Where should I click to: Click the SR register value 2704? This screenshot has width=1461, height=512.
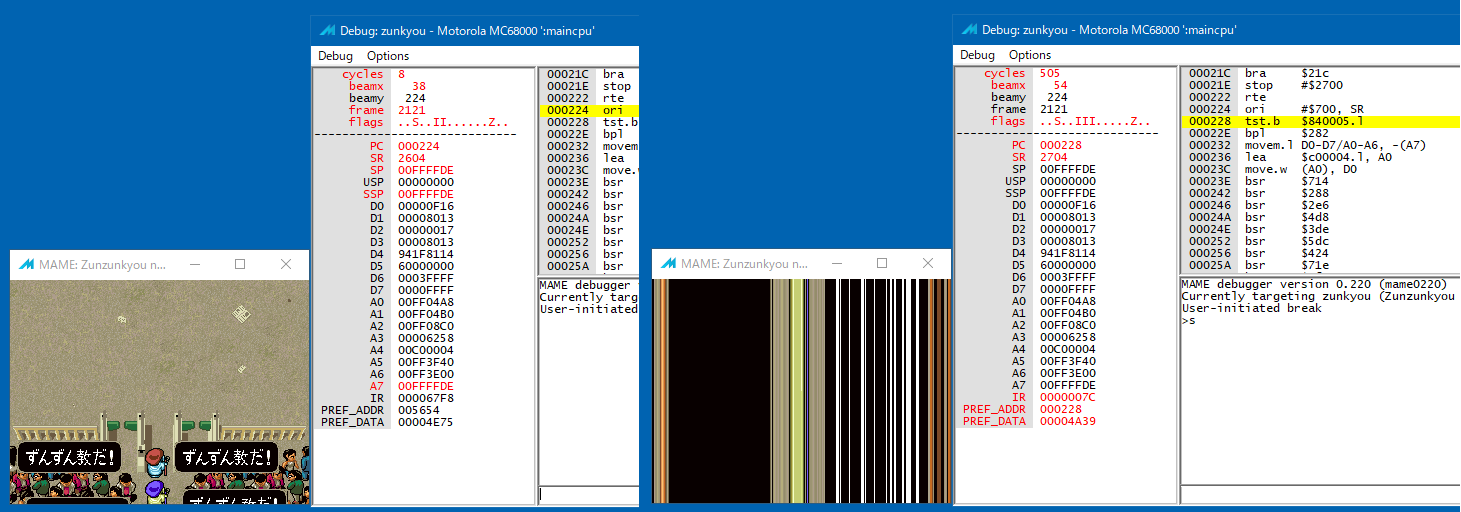(1053, 157)
